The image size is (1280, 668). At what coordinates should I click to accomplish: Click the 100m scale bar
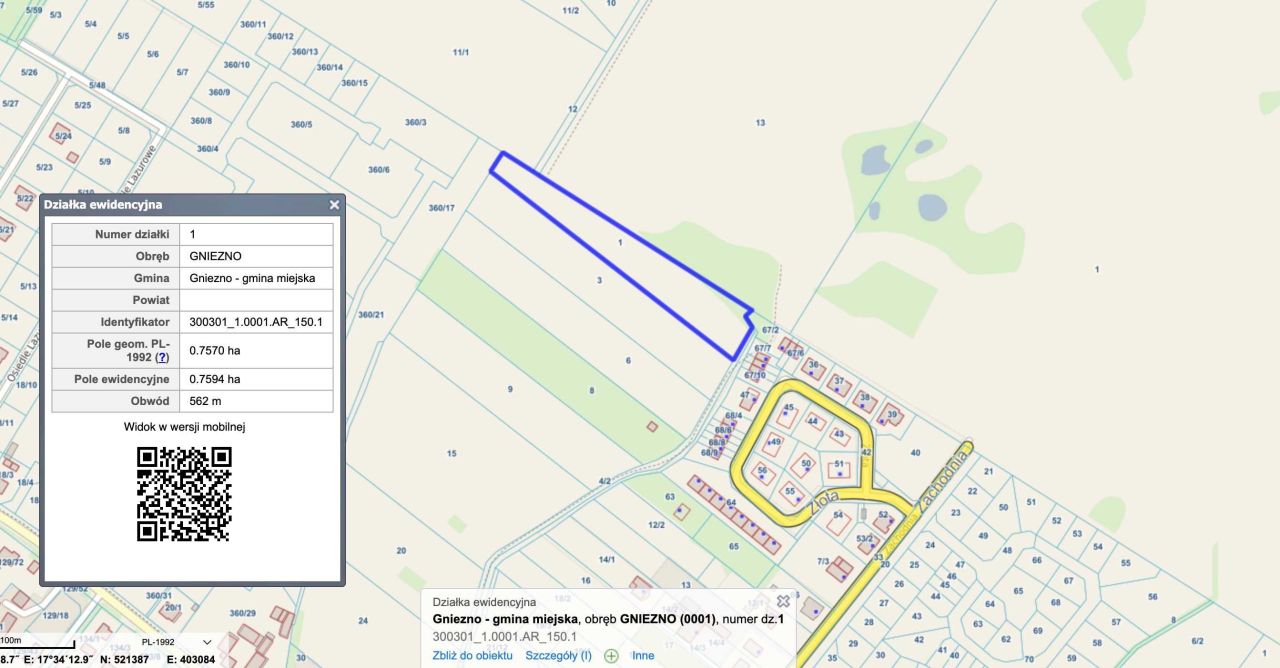coord(38,642)
